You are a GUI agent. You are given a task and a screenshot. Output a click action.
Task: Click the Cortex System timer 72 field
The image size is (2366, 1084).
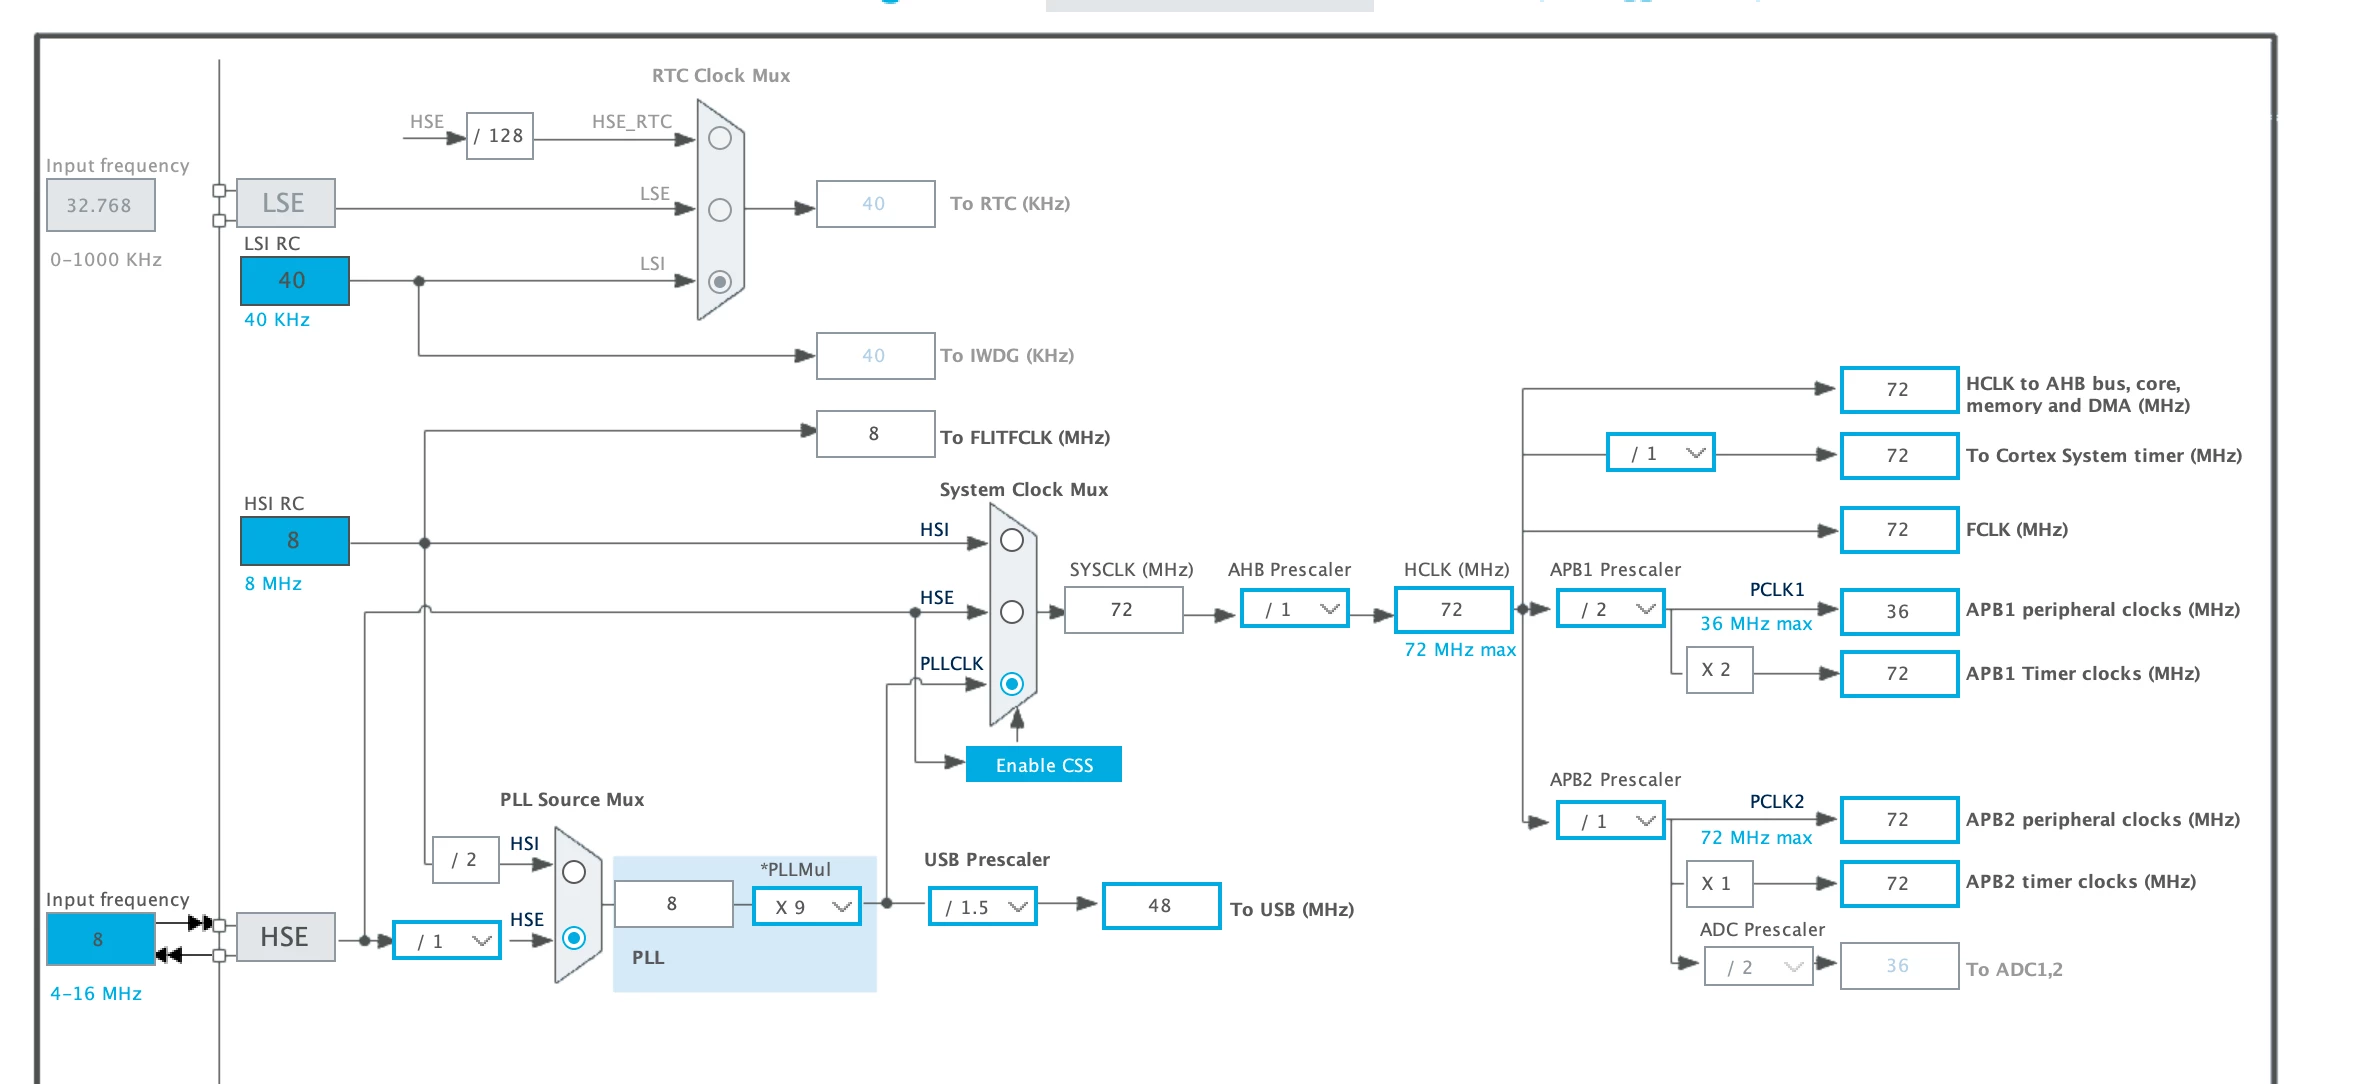pyautogui.click(x=1899, y=455)
